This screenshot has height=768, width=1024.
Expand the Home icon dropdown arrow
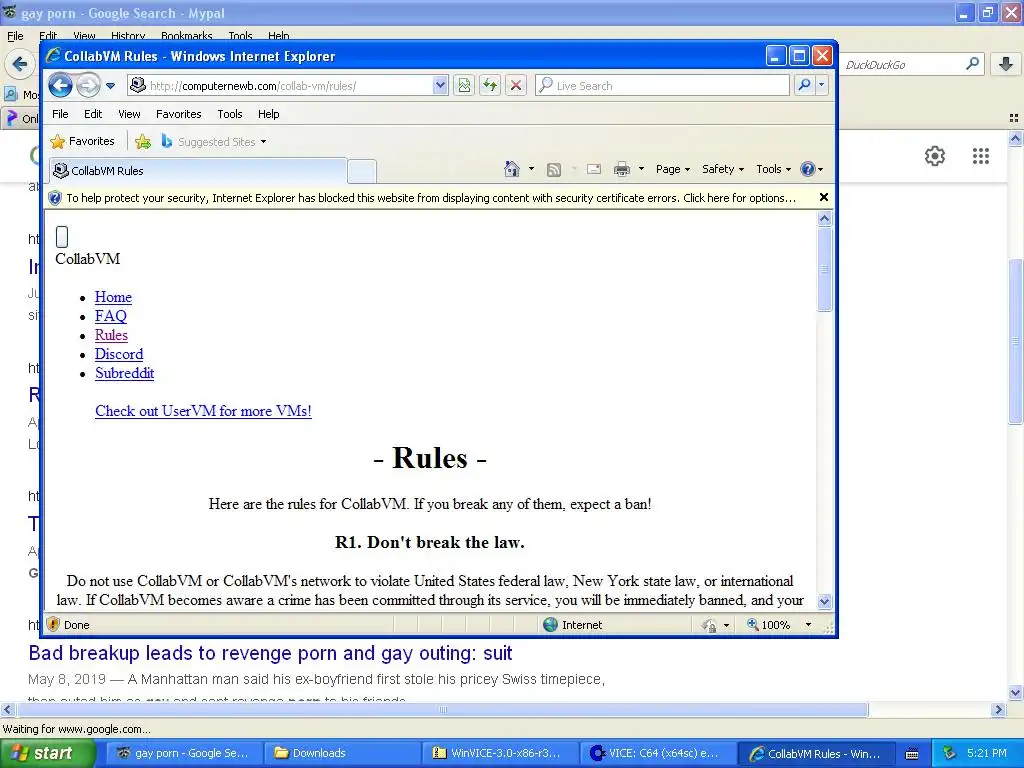click(532, 169)
